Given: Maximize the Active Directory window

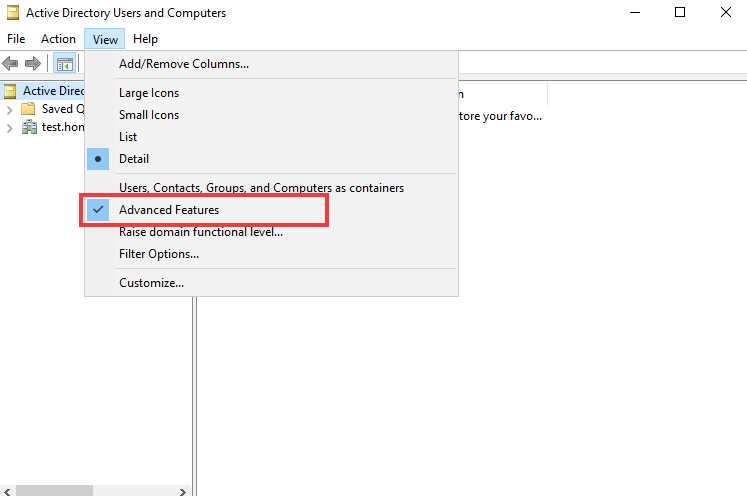Looking at the screenshot, I should 679,13.
